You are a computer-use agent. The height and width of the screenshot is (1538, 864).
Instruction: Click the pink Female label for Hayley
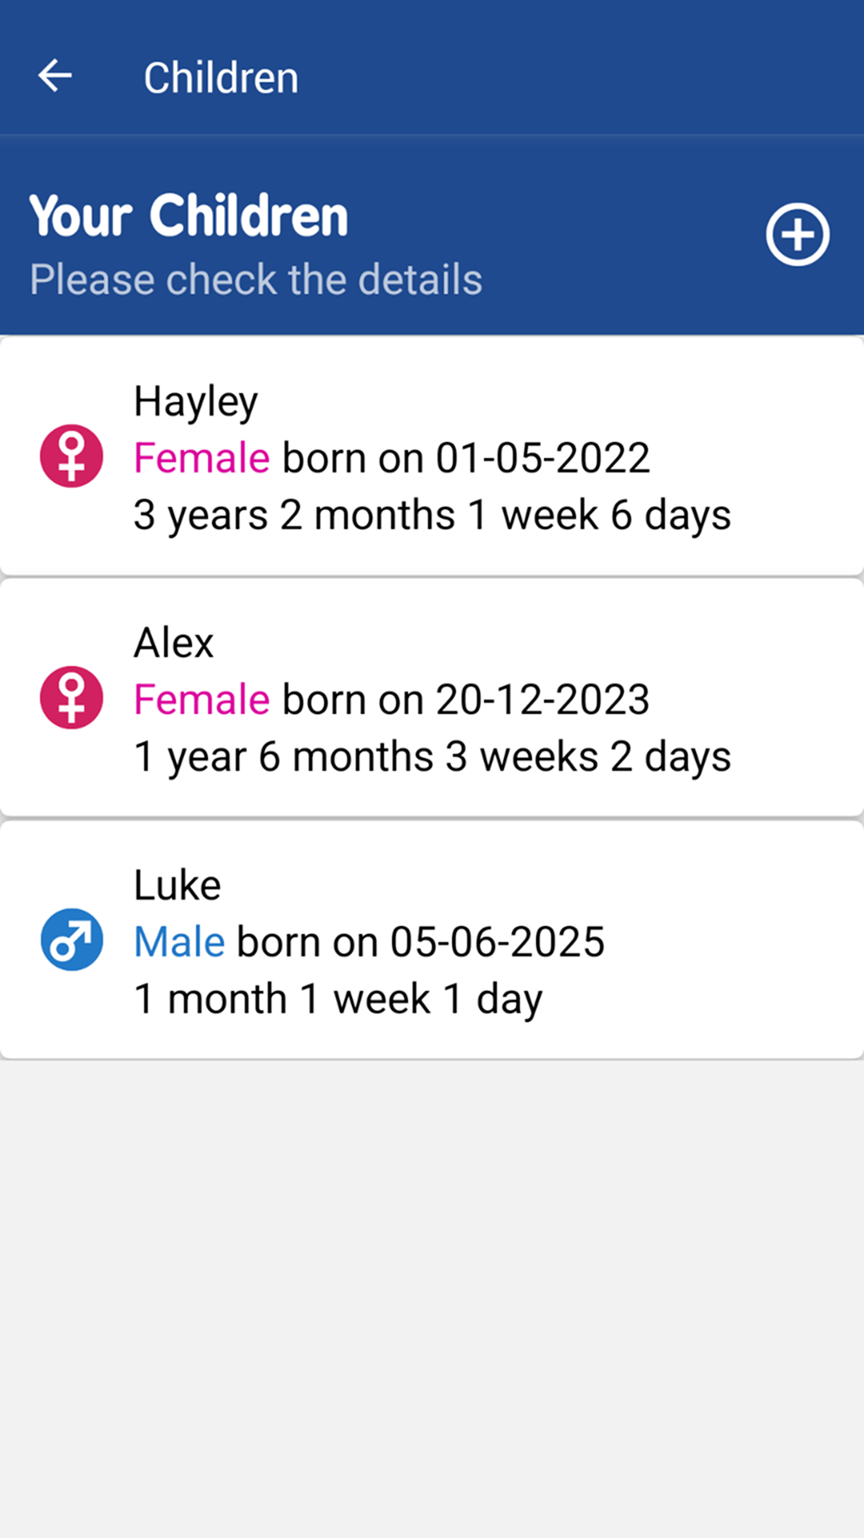point(201,458)
